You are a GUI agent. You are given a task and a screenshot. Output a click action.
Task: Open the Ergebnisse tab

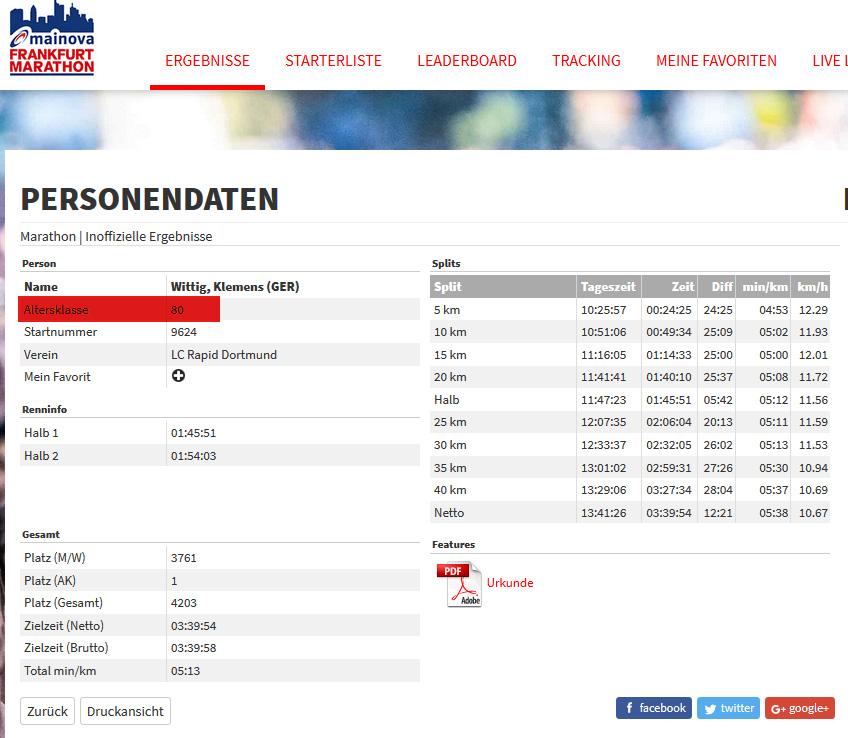(207, 61)
